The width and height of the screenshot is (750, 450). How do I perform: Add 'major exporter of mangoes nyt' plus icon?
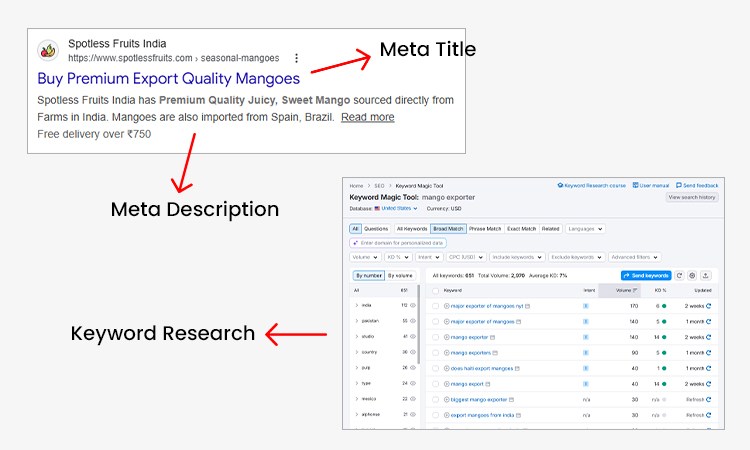pos(446,306)
